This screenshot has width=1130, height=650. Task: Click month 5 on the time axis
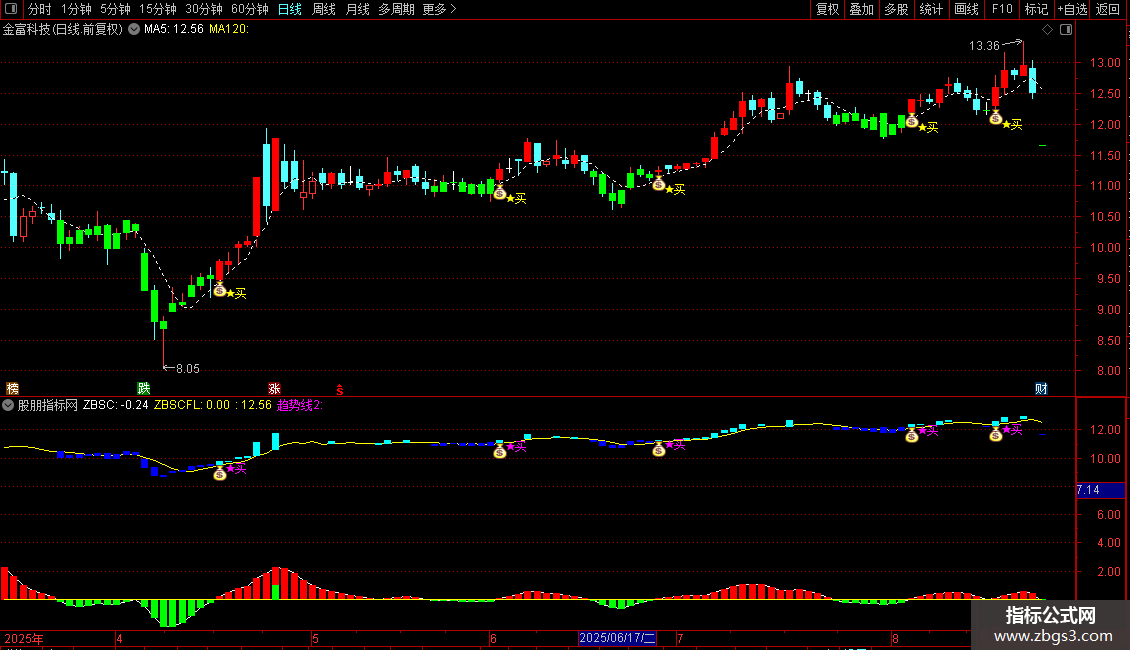coord(315,638)
